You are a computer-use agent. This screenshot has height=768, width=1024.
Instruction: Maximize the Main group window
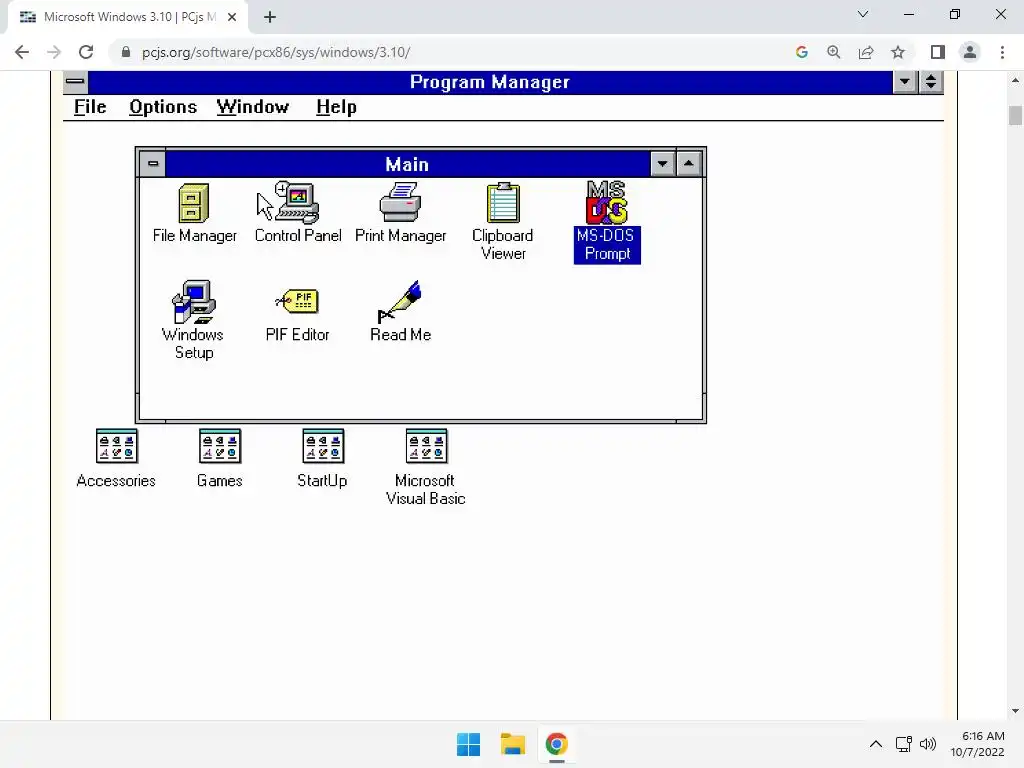(x=688, y=164)
